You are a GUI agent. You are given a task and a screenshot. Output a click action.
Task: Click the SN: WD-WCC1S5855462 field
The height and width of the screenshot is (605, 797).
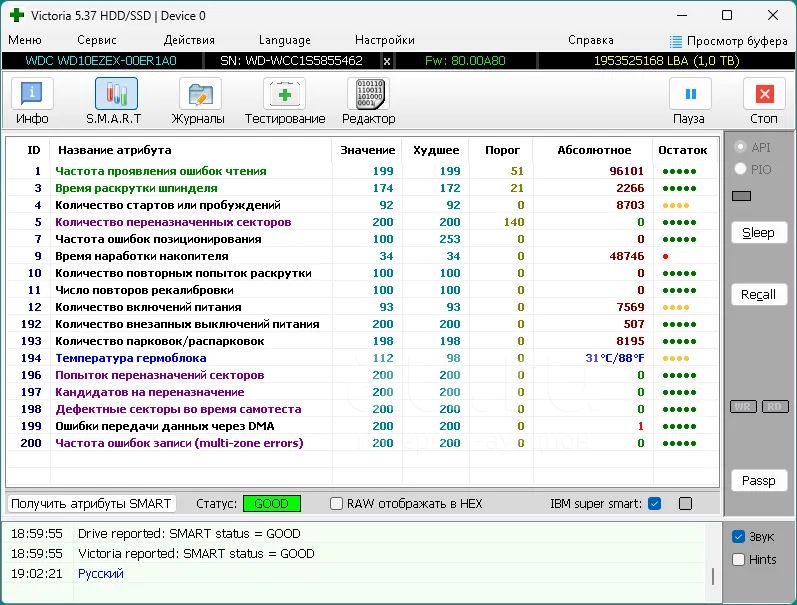292,61
